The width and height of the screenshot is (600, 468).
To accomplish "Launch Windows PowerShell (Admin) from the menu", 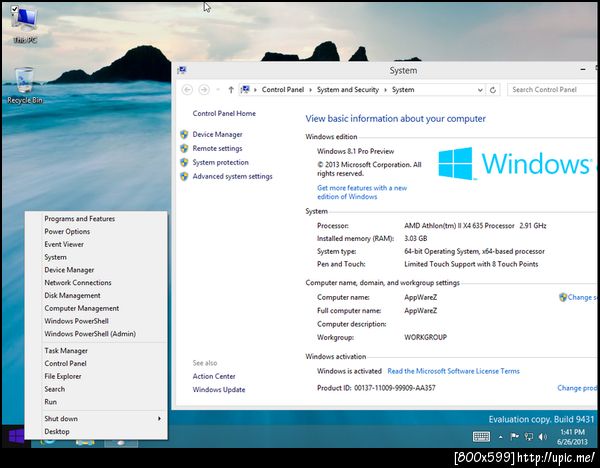I will point(96,334).
